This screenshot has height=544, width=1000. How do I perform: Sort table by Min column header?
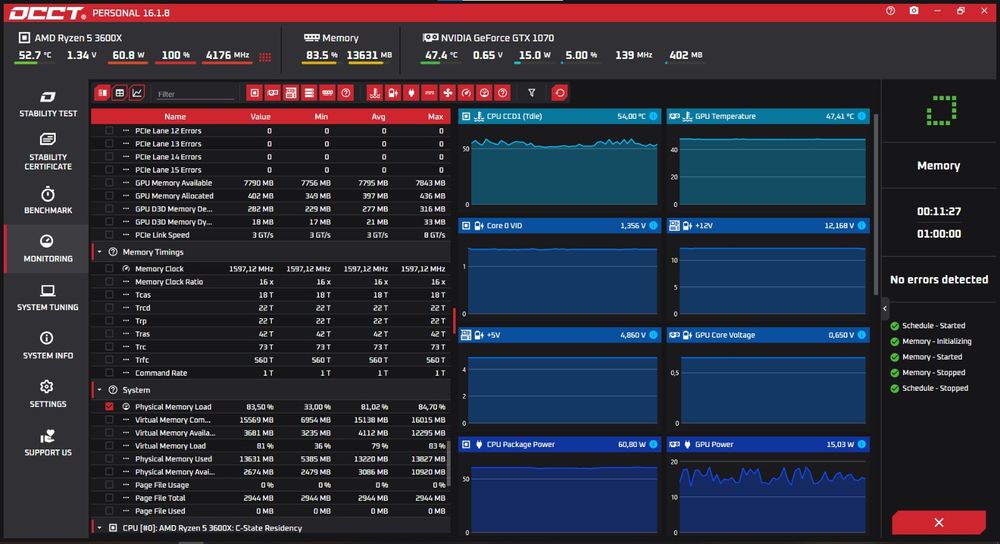(x=321, y=117)
